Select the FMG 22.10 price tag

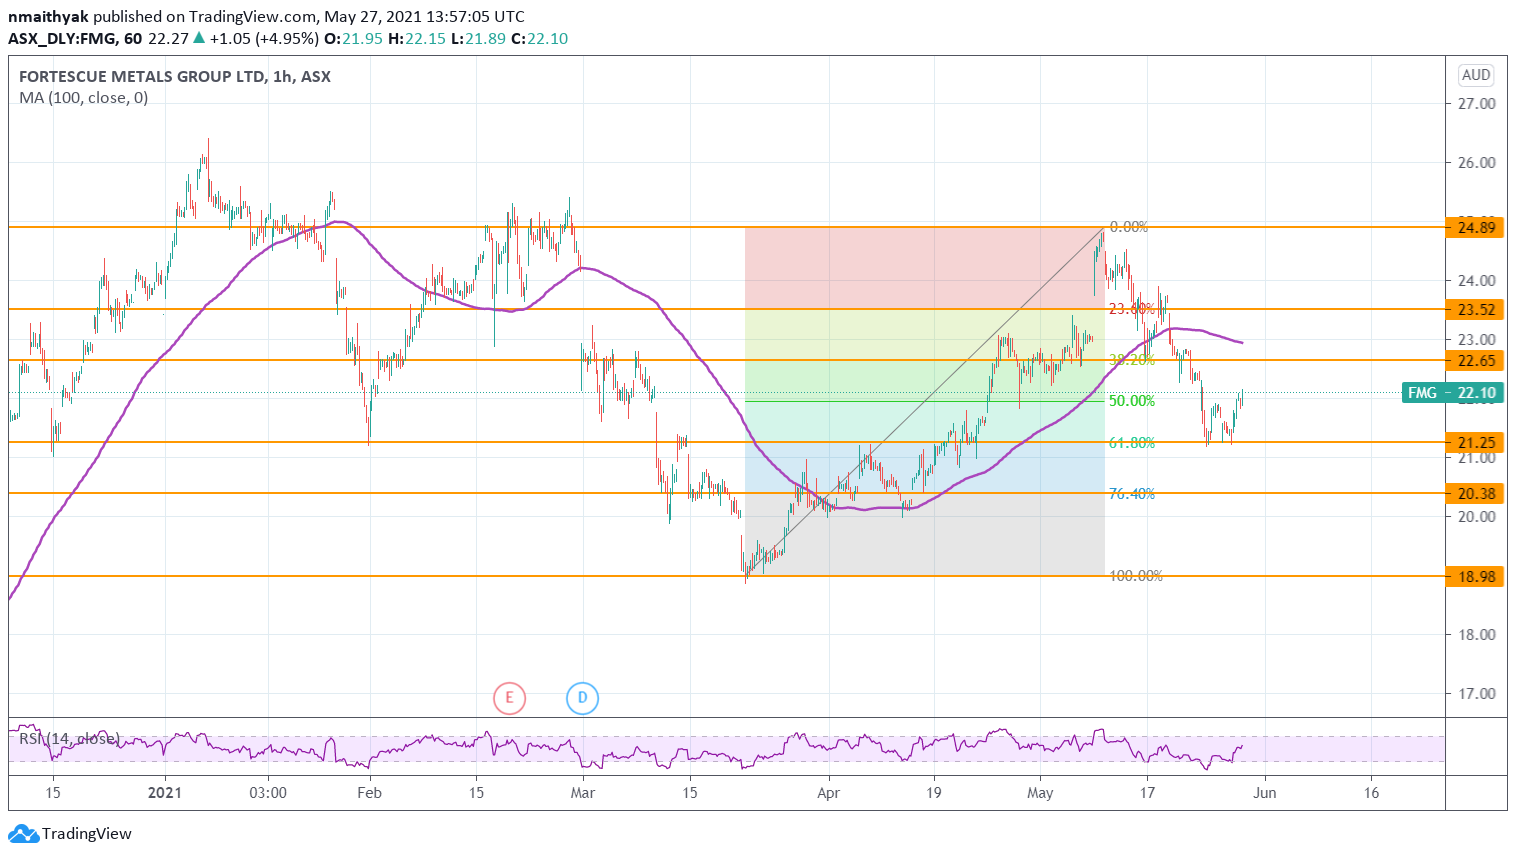click(x=1452, y=393)
